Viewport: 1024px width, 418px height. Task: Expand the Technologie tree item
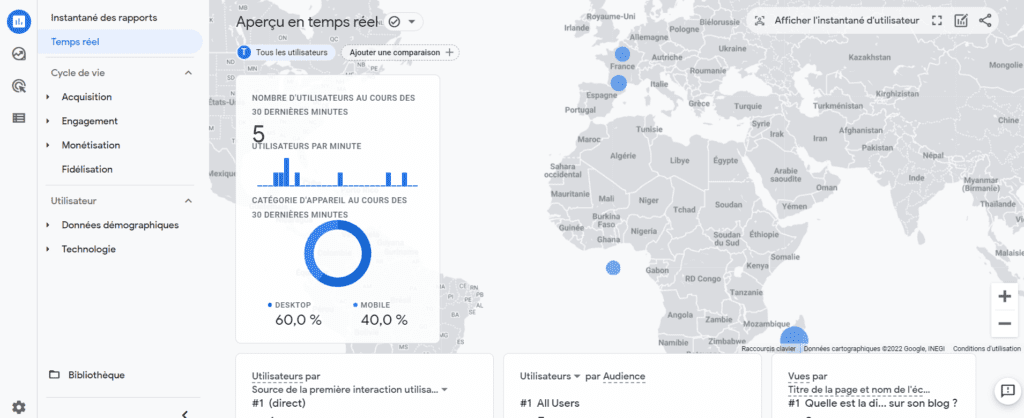(48, 249)
